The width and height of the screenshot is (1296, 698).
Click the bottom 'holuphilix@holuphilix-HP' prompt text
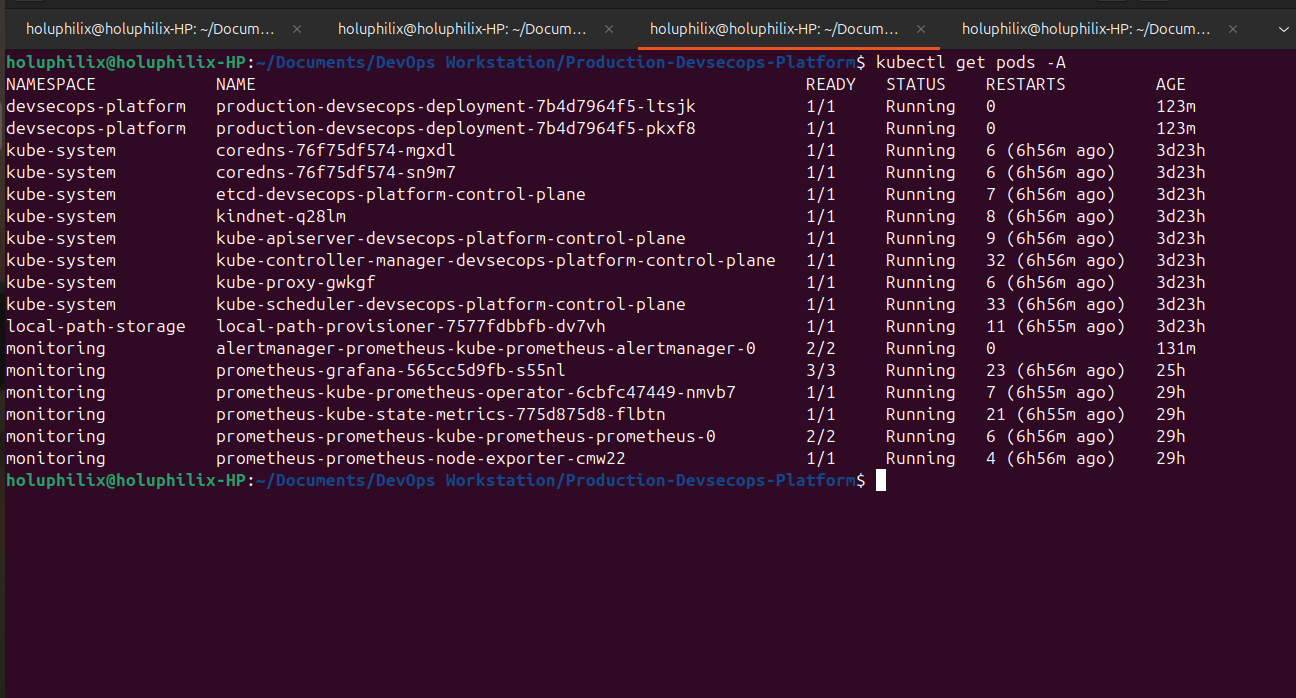click(126, 480)
